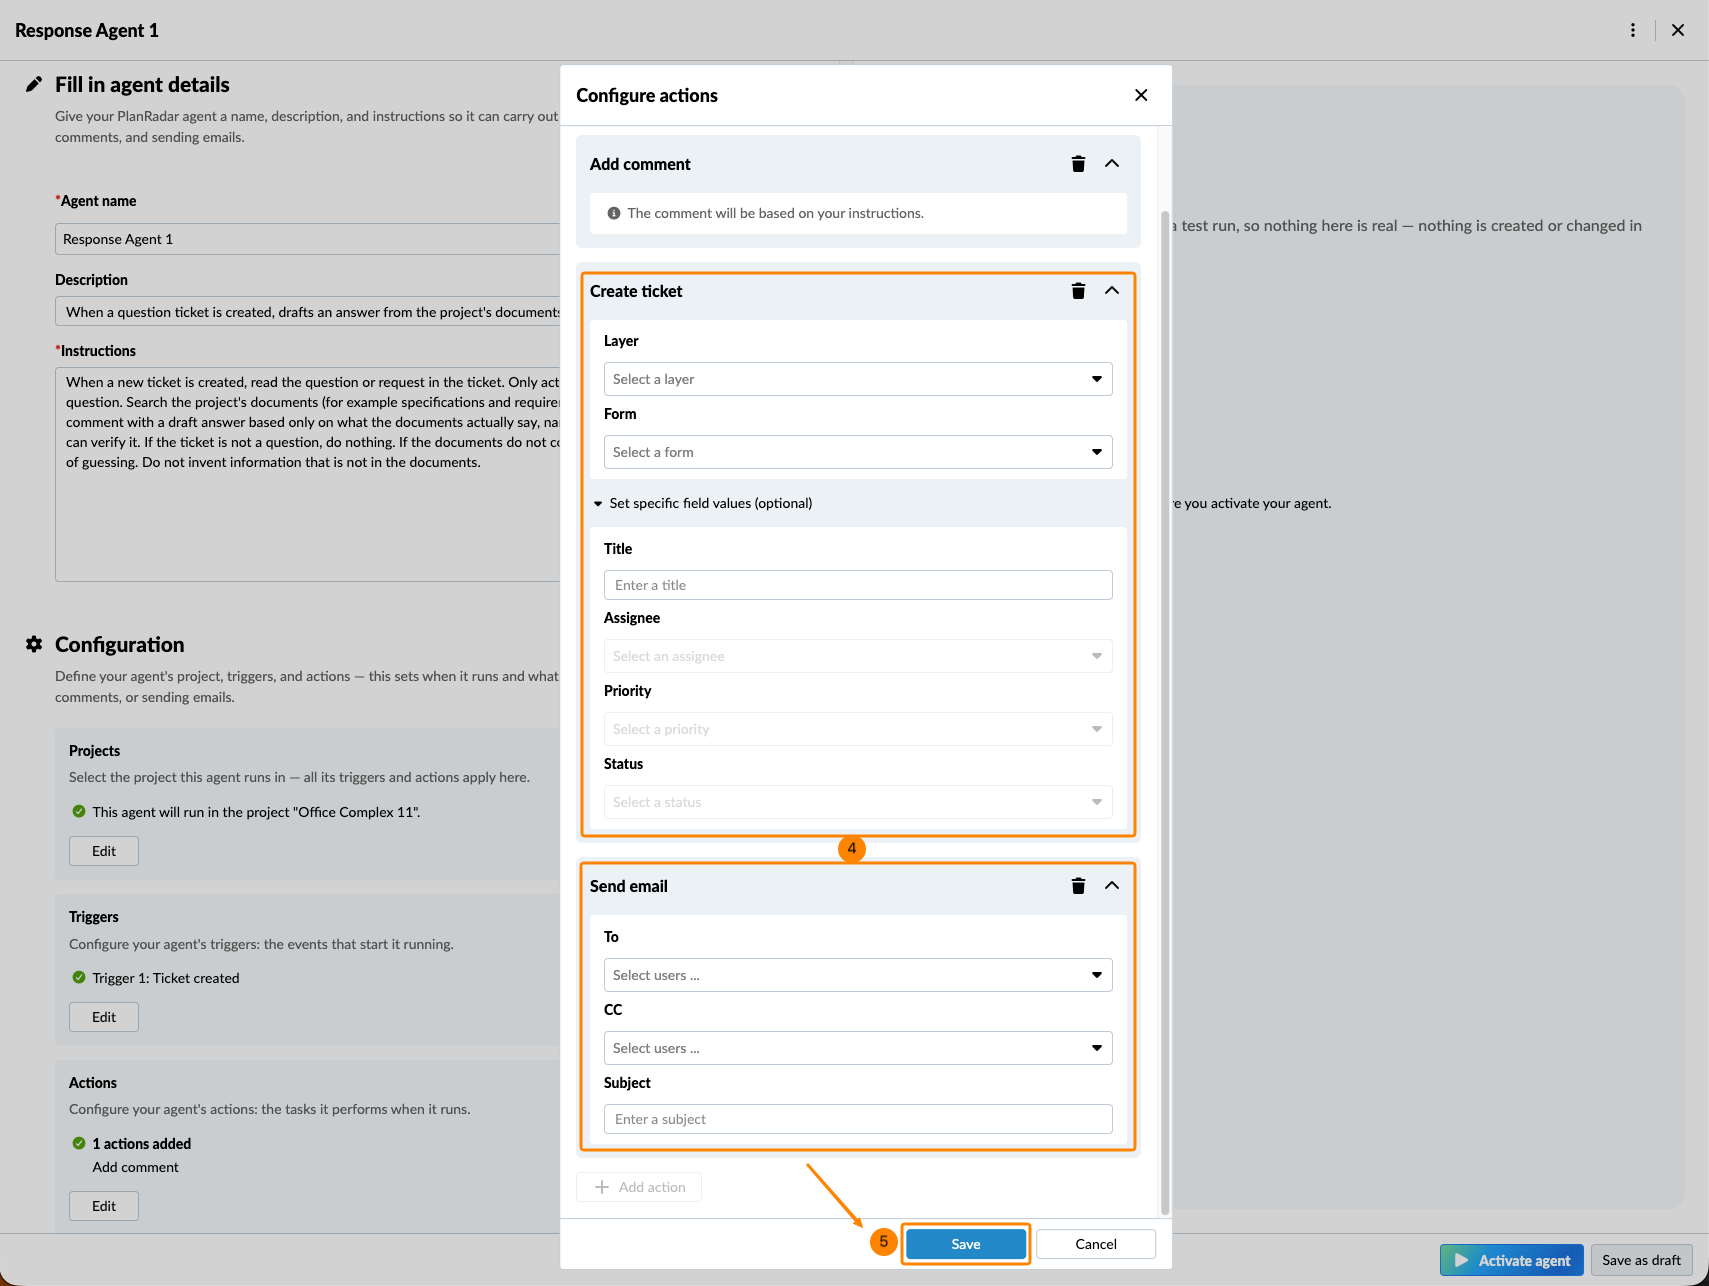
Task: Click the email Subject input field
Action: [858, 1119]
